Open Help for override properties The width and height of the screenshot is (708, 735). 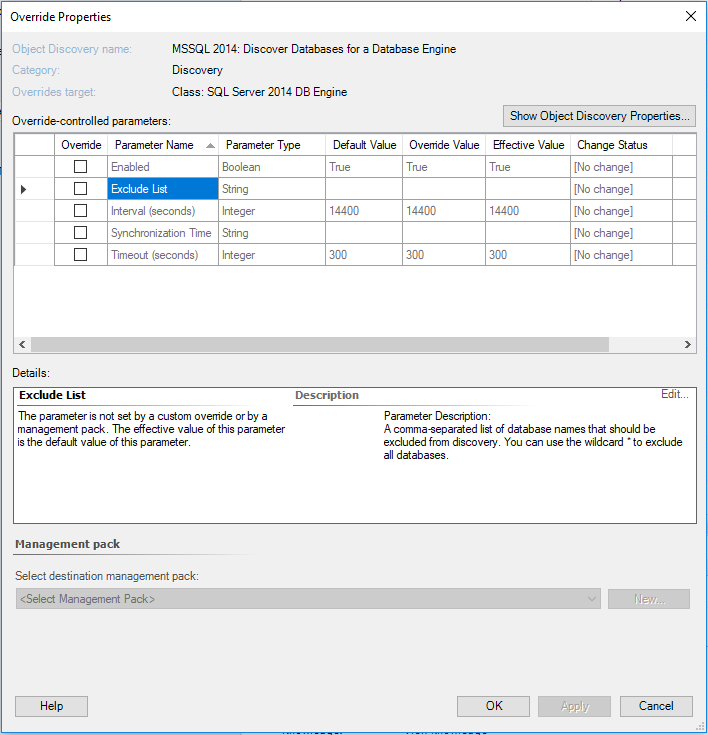[x=51, y=706]
